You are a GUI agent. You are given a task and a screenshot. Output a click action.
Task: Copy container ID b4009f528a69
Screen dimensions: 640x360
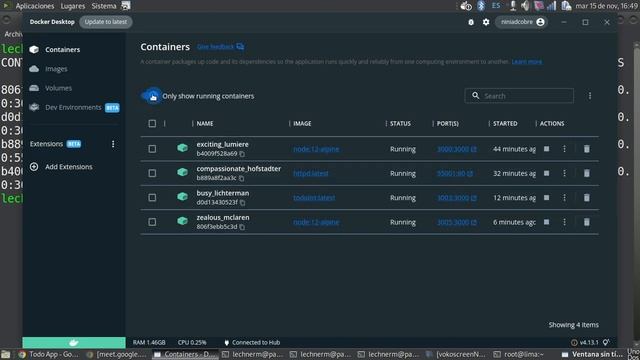point(242,154)
